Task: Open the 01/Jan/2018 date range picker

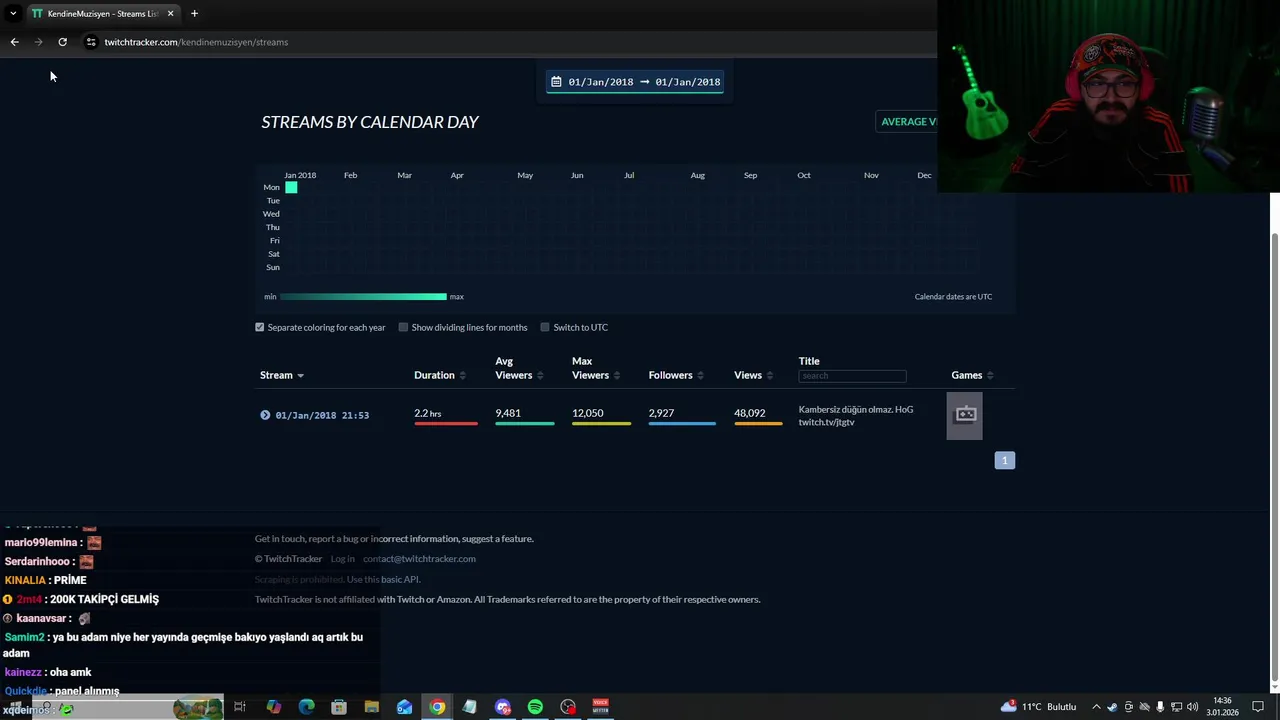Action: [635, 82]
